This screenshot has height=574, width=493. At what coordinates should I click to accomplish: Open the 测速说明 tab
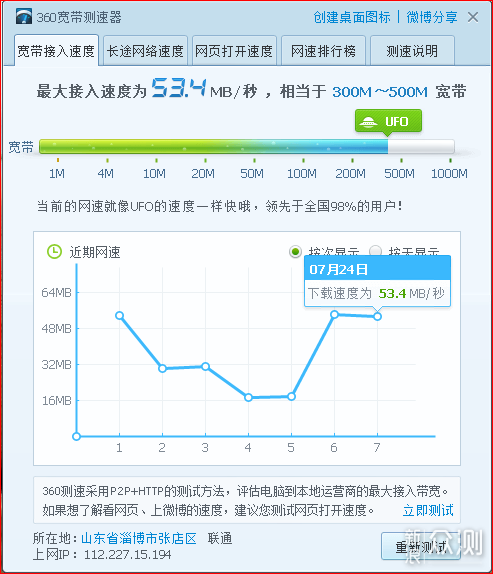click(412, 51)
